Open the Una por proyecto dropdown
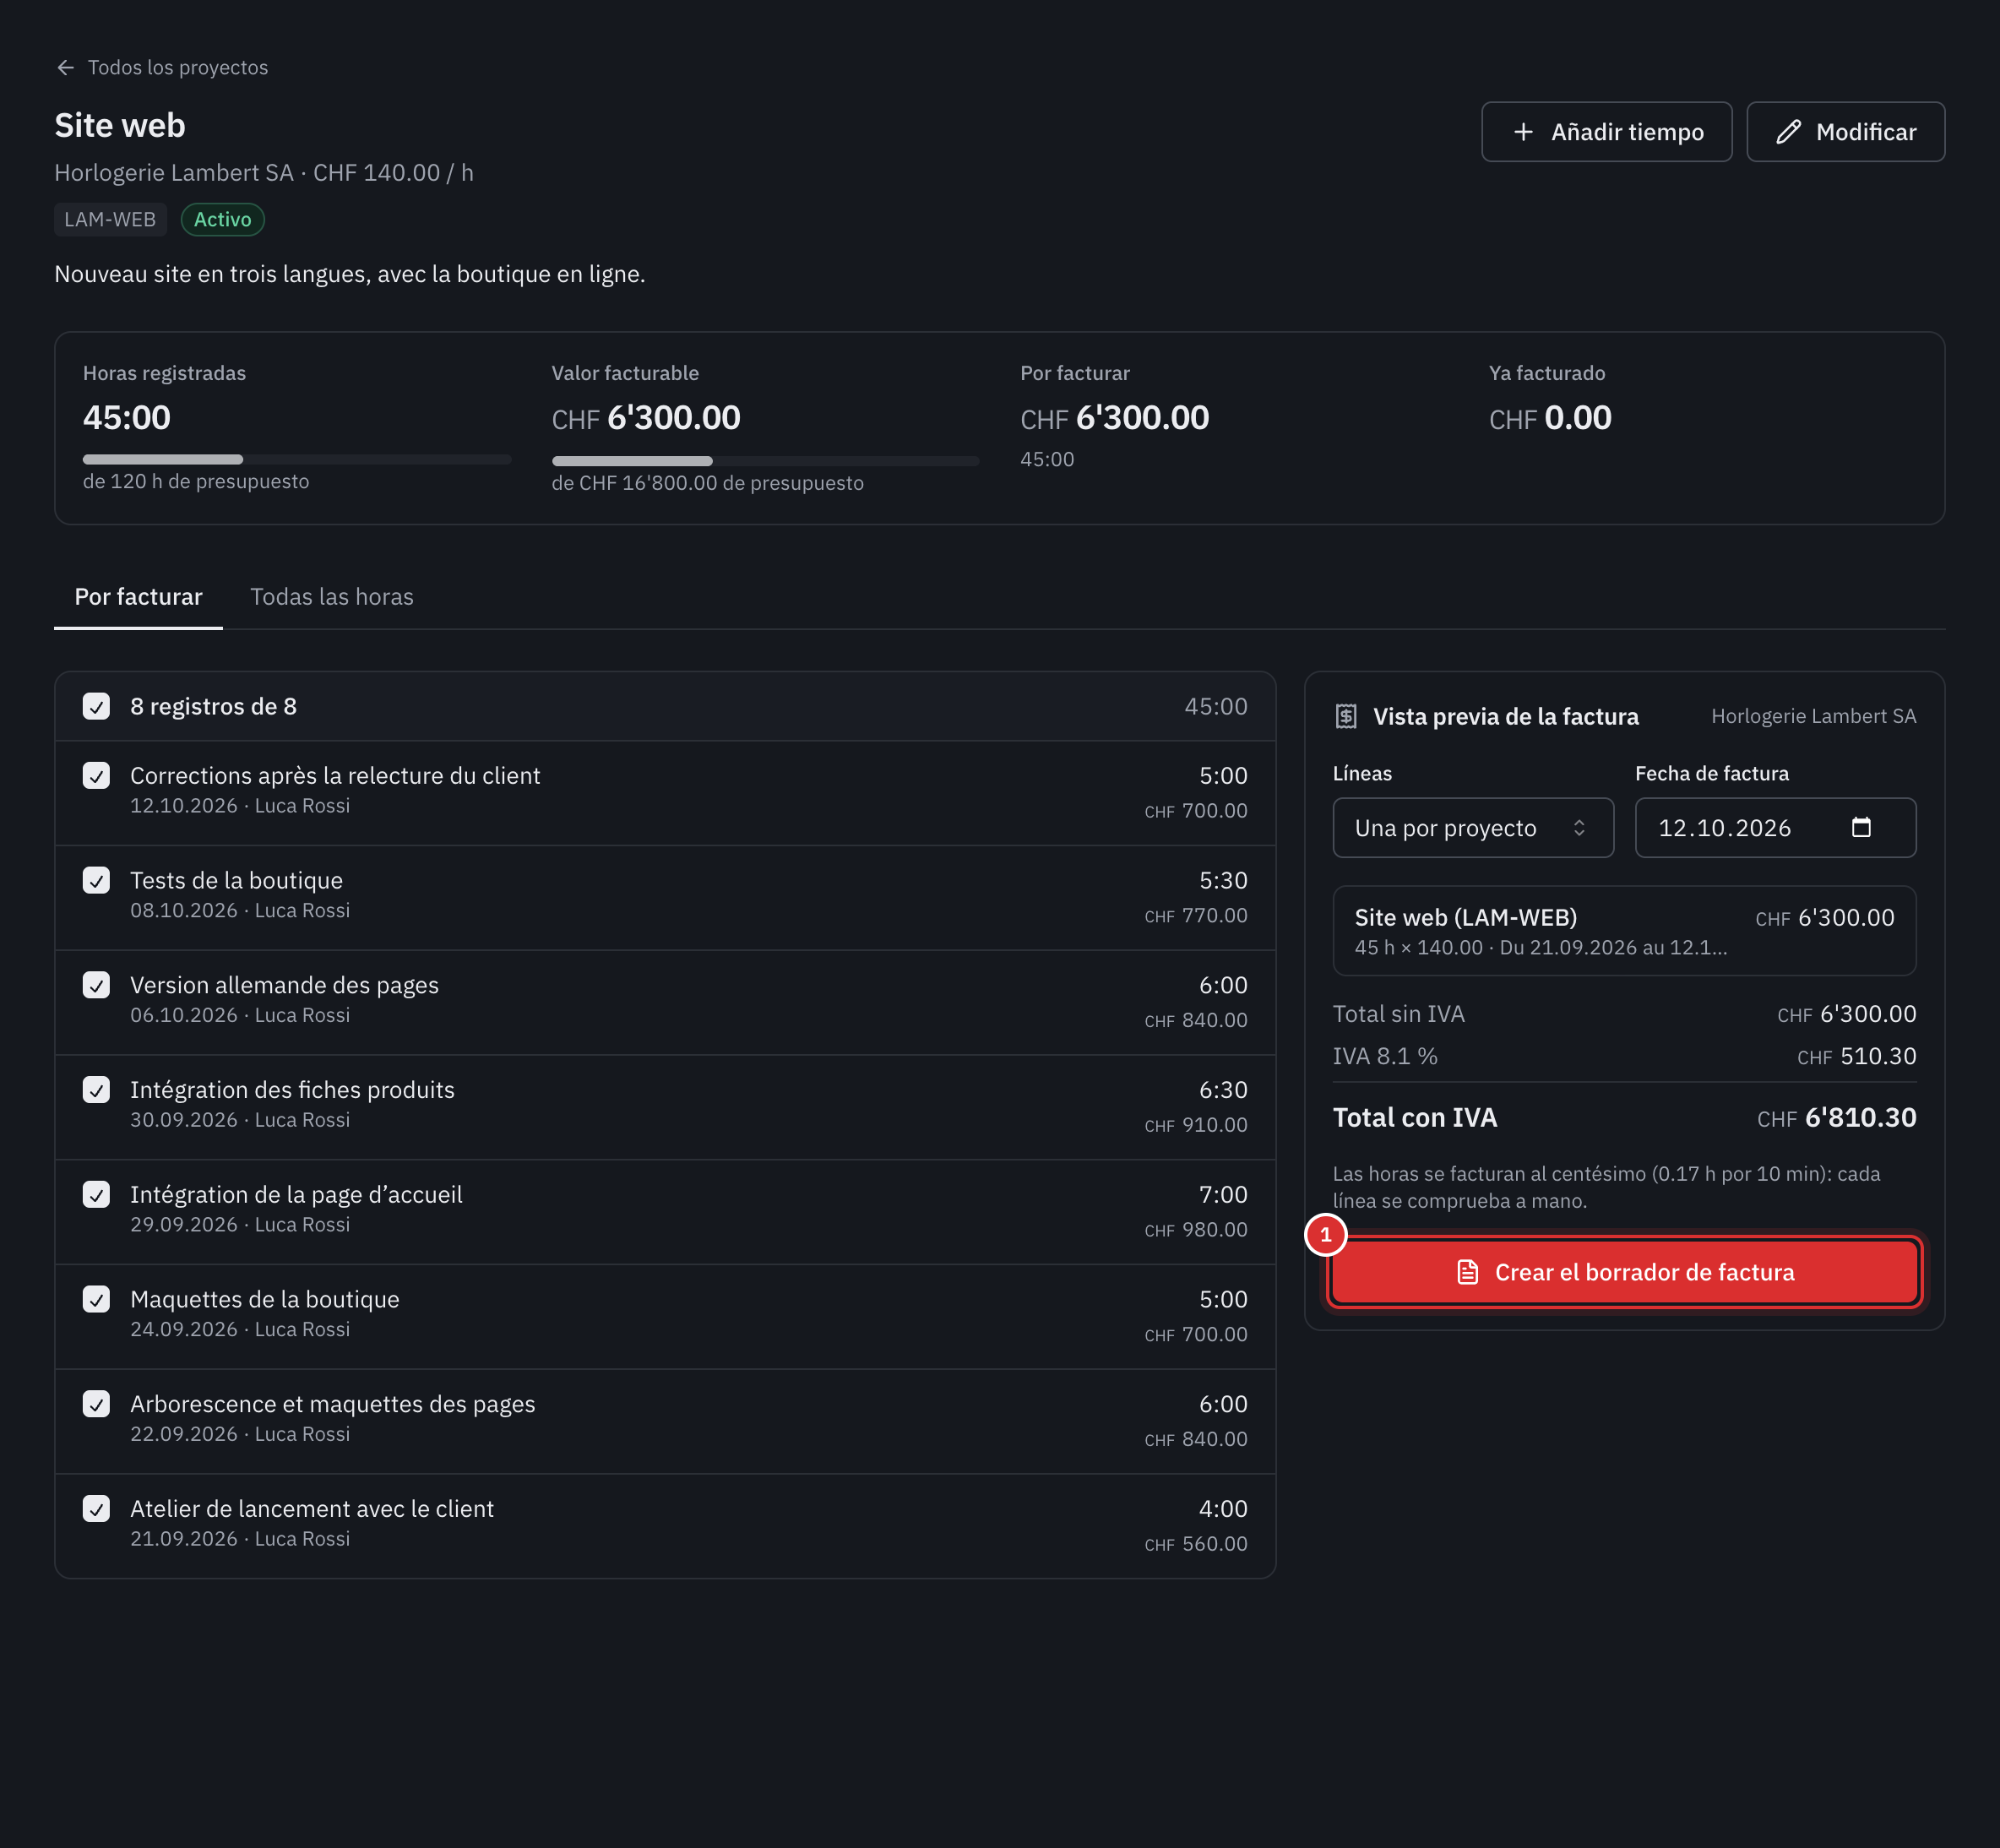This screenshot has width=2000, height=1848. [x=1473, y=827]
